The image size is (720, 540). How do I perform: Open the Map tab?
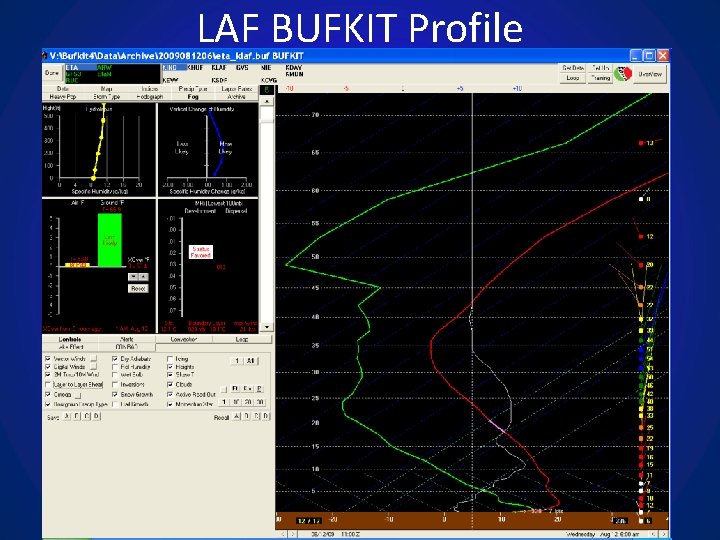tap(107, 89)
